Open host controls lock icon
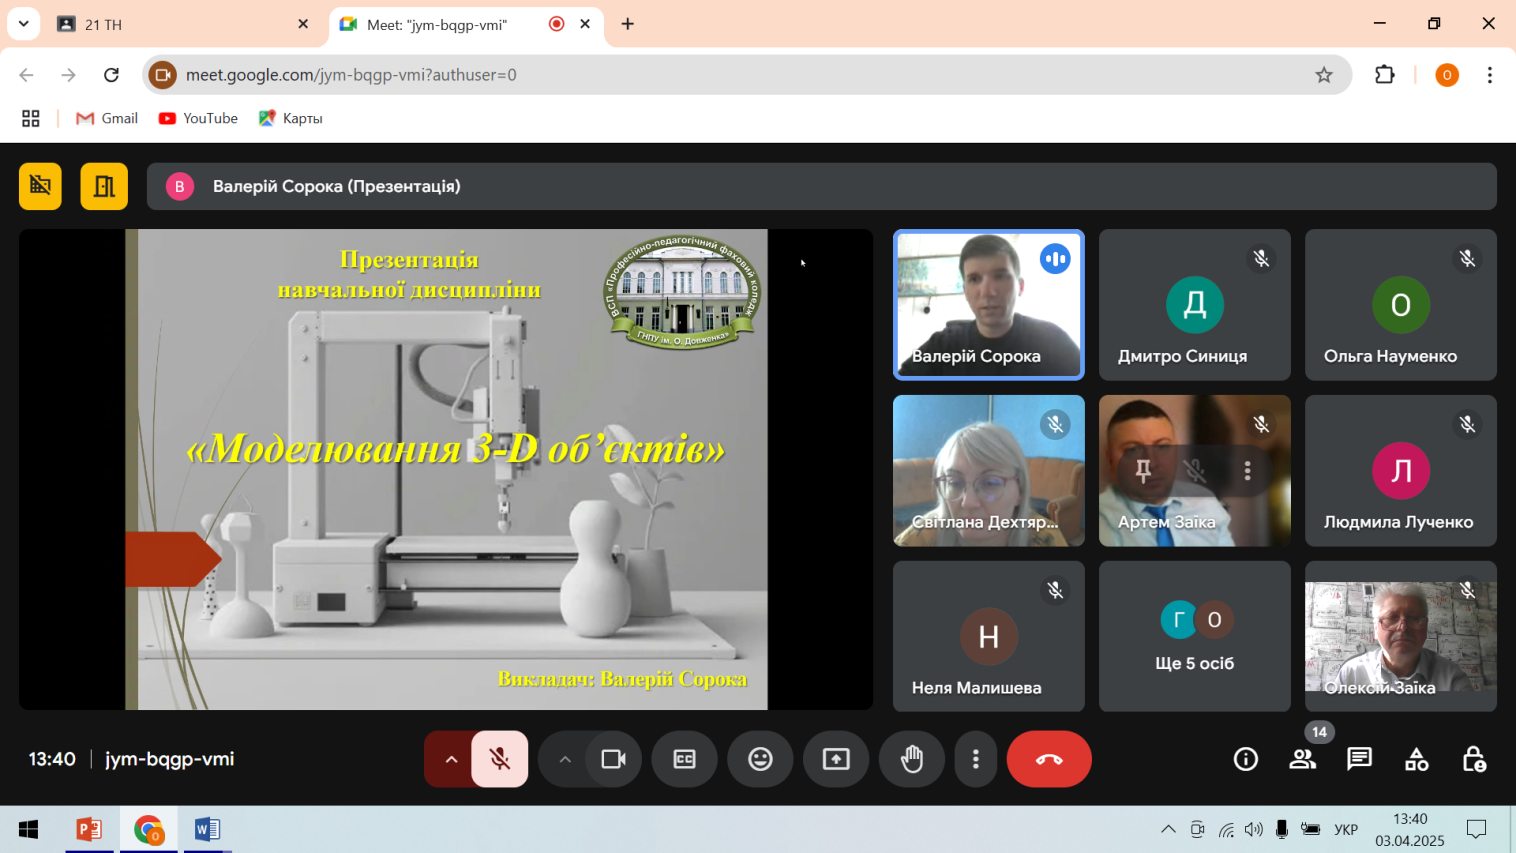 pyautogui.click(x=1473, y=759)
